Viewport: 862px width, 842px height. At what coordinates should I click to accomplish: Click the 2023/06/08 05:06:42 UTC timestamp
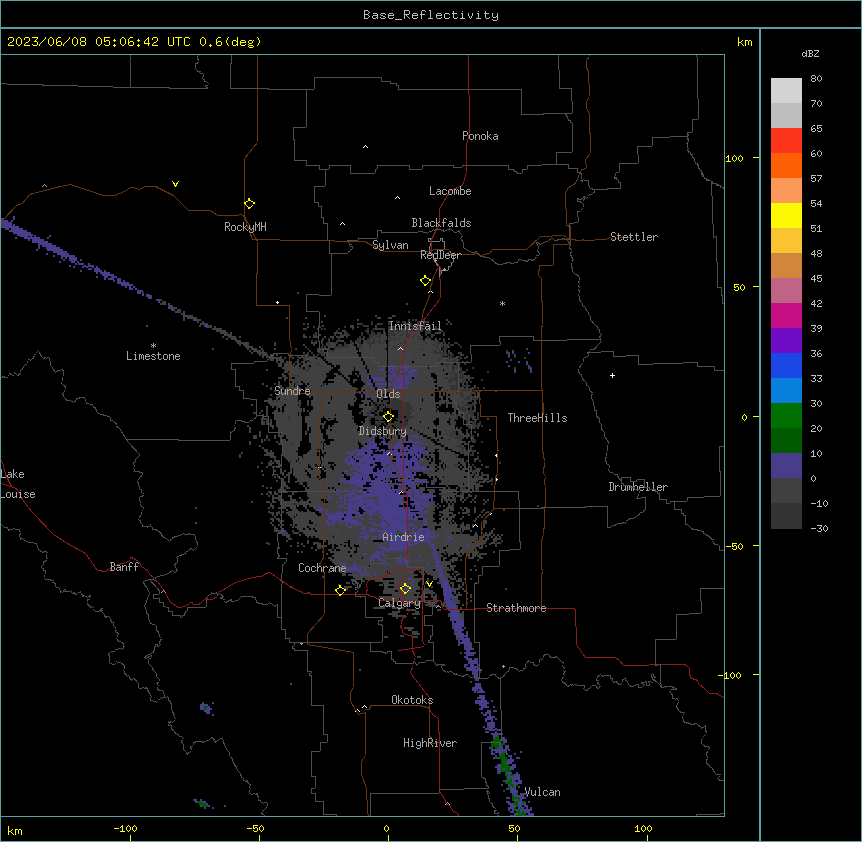tap(99, 42)
